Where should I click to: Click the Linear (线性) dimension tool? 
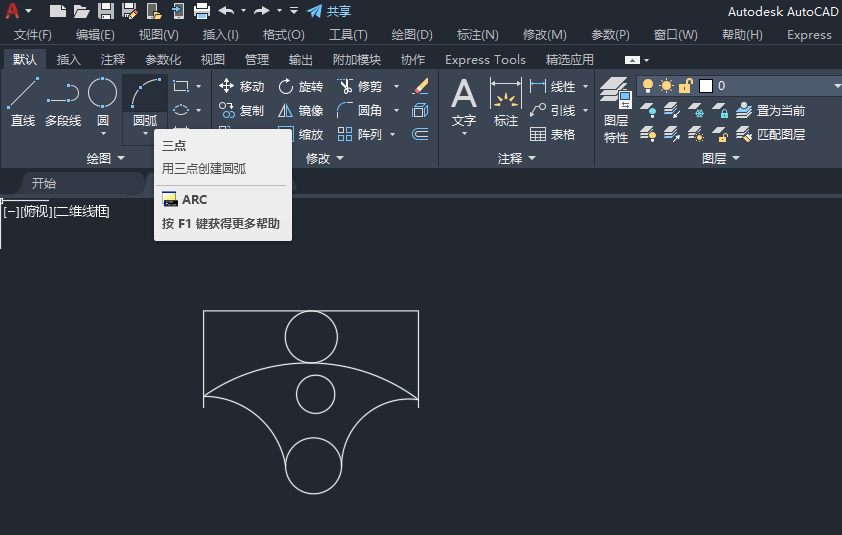[x=552, y=86]
